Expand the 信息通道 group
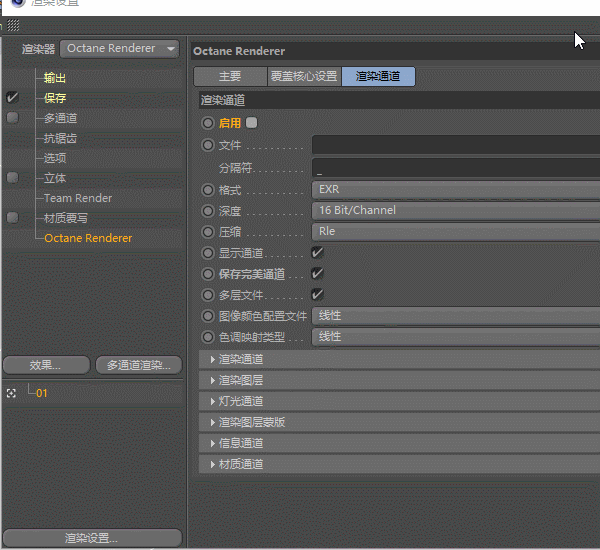 click(x=399, y=444)
